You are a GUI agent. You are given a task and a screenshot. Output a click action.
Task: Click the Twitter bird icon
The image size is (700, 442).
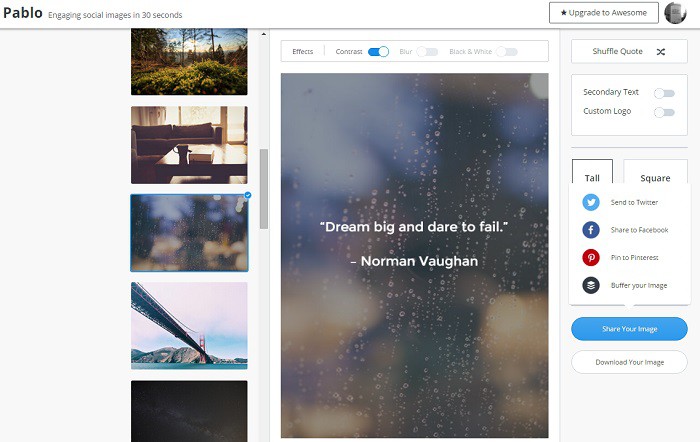click(591, 202)
